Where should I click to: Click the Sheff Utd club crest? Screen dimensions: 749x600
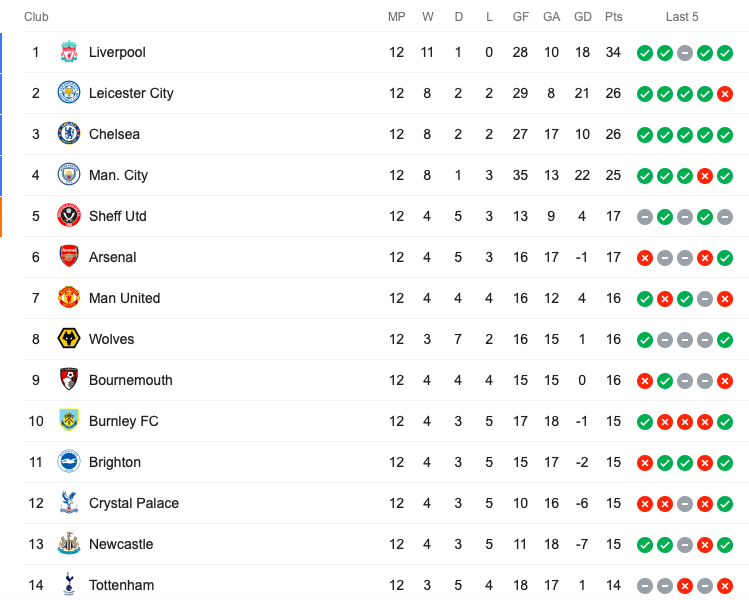coord(69,216)
